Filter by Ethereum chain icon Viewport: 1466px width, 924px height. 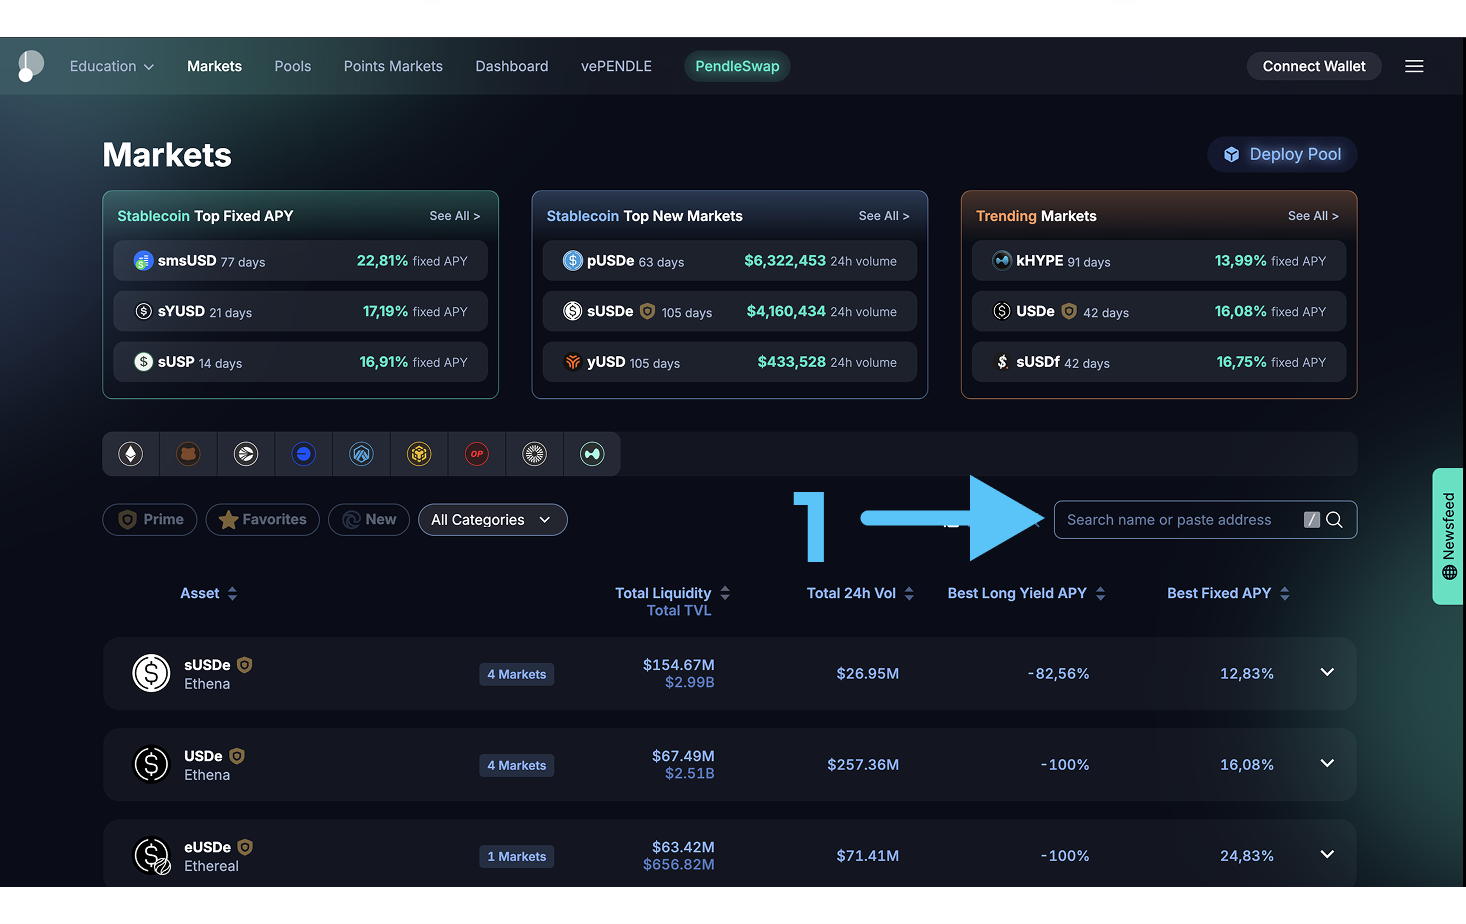click(x=131, y=454)
